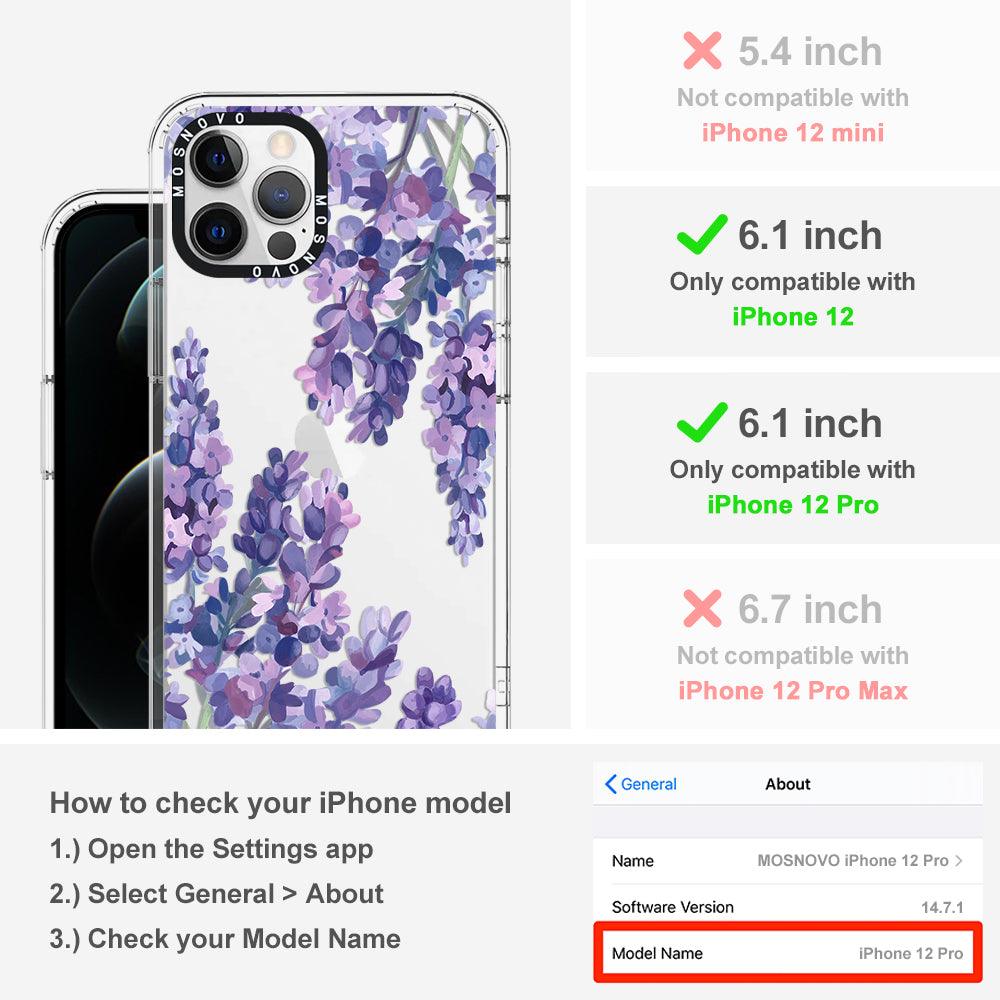Click the MOSNOVO camera ring on the case
The height and width of the screenshot is (1000, 1000).
click(x=249, y=194)
